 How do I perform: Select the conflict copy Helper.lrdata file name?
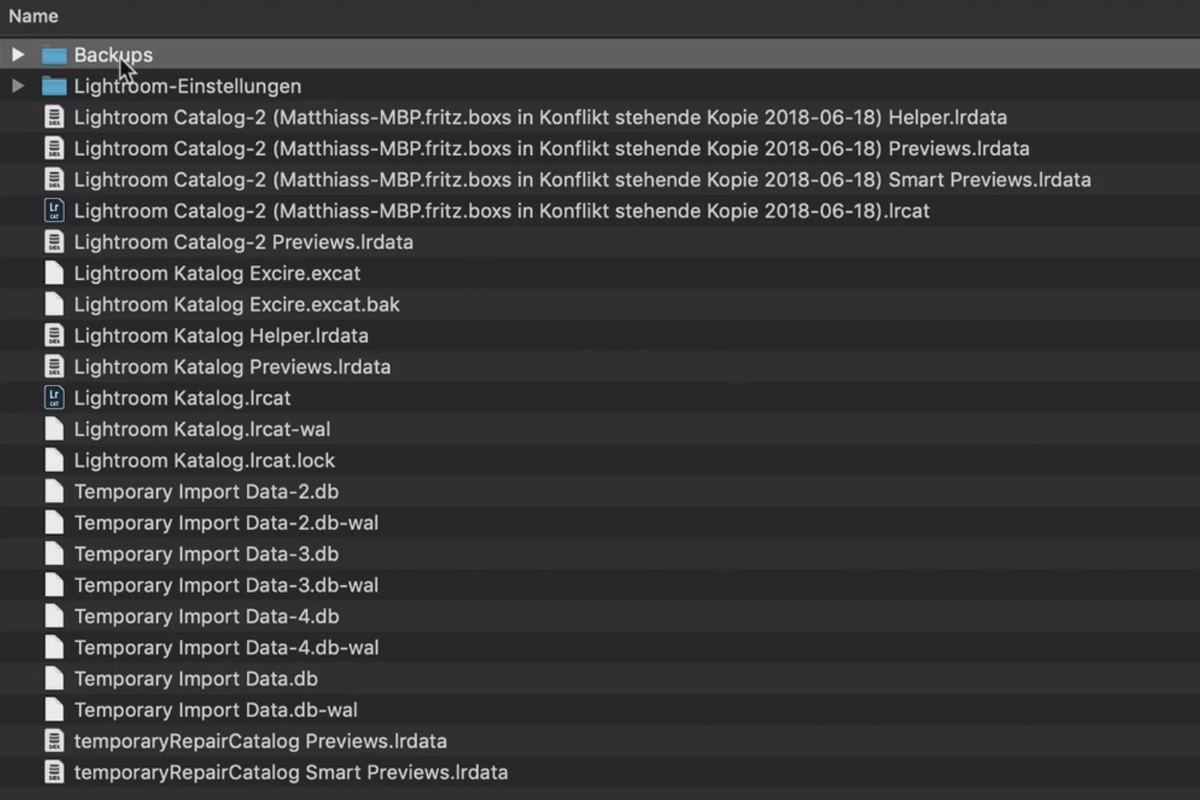click(540, 117)
